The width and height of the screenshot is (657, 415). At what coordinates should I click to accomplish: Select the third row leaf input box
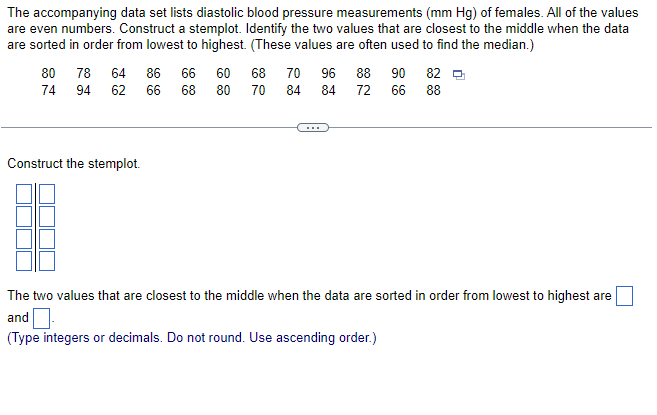tap(47, 239)
